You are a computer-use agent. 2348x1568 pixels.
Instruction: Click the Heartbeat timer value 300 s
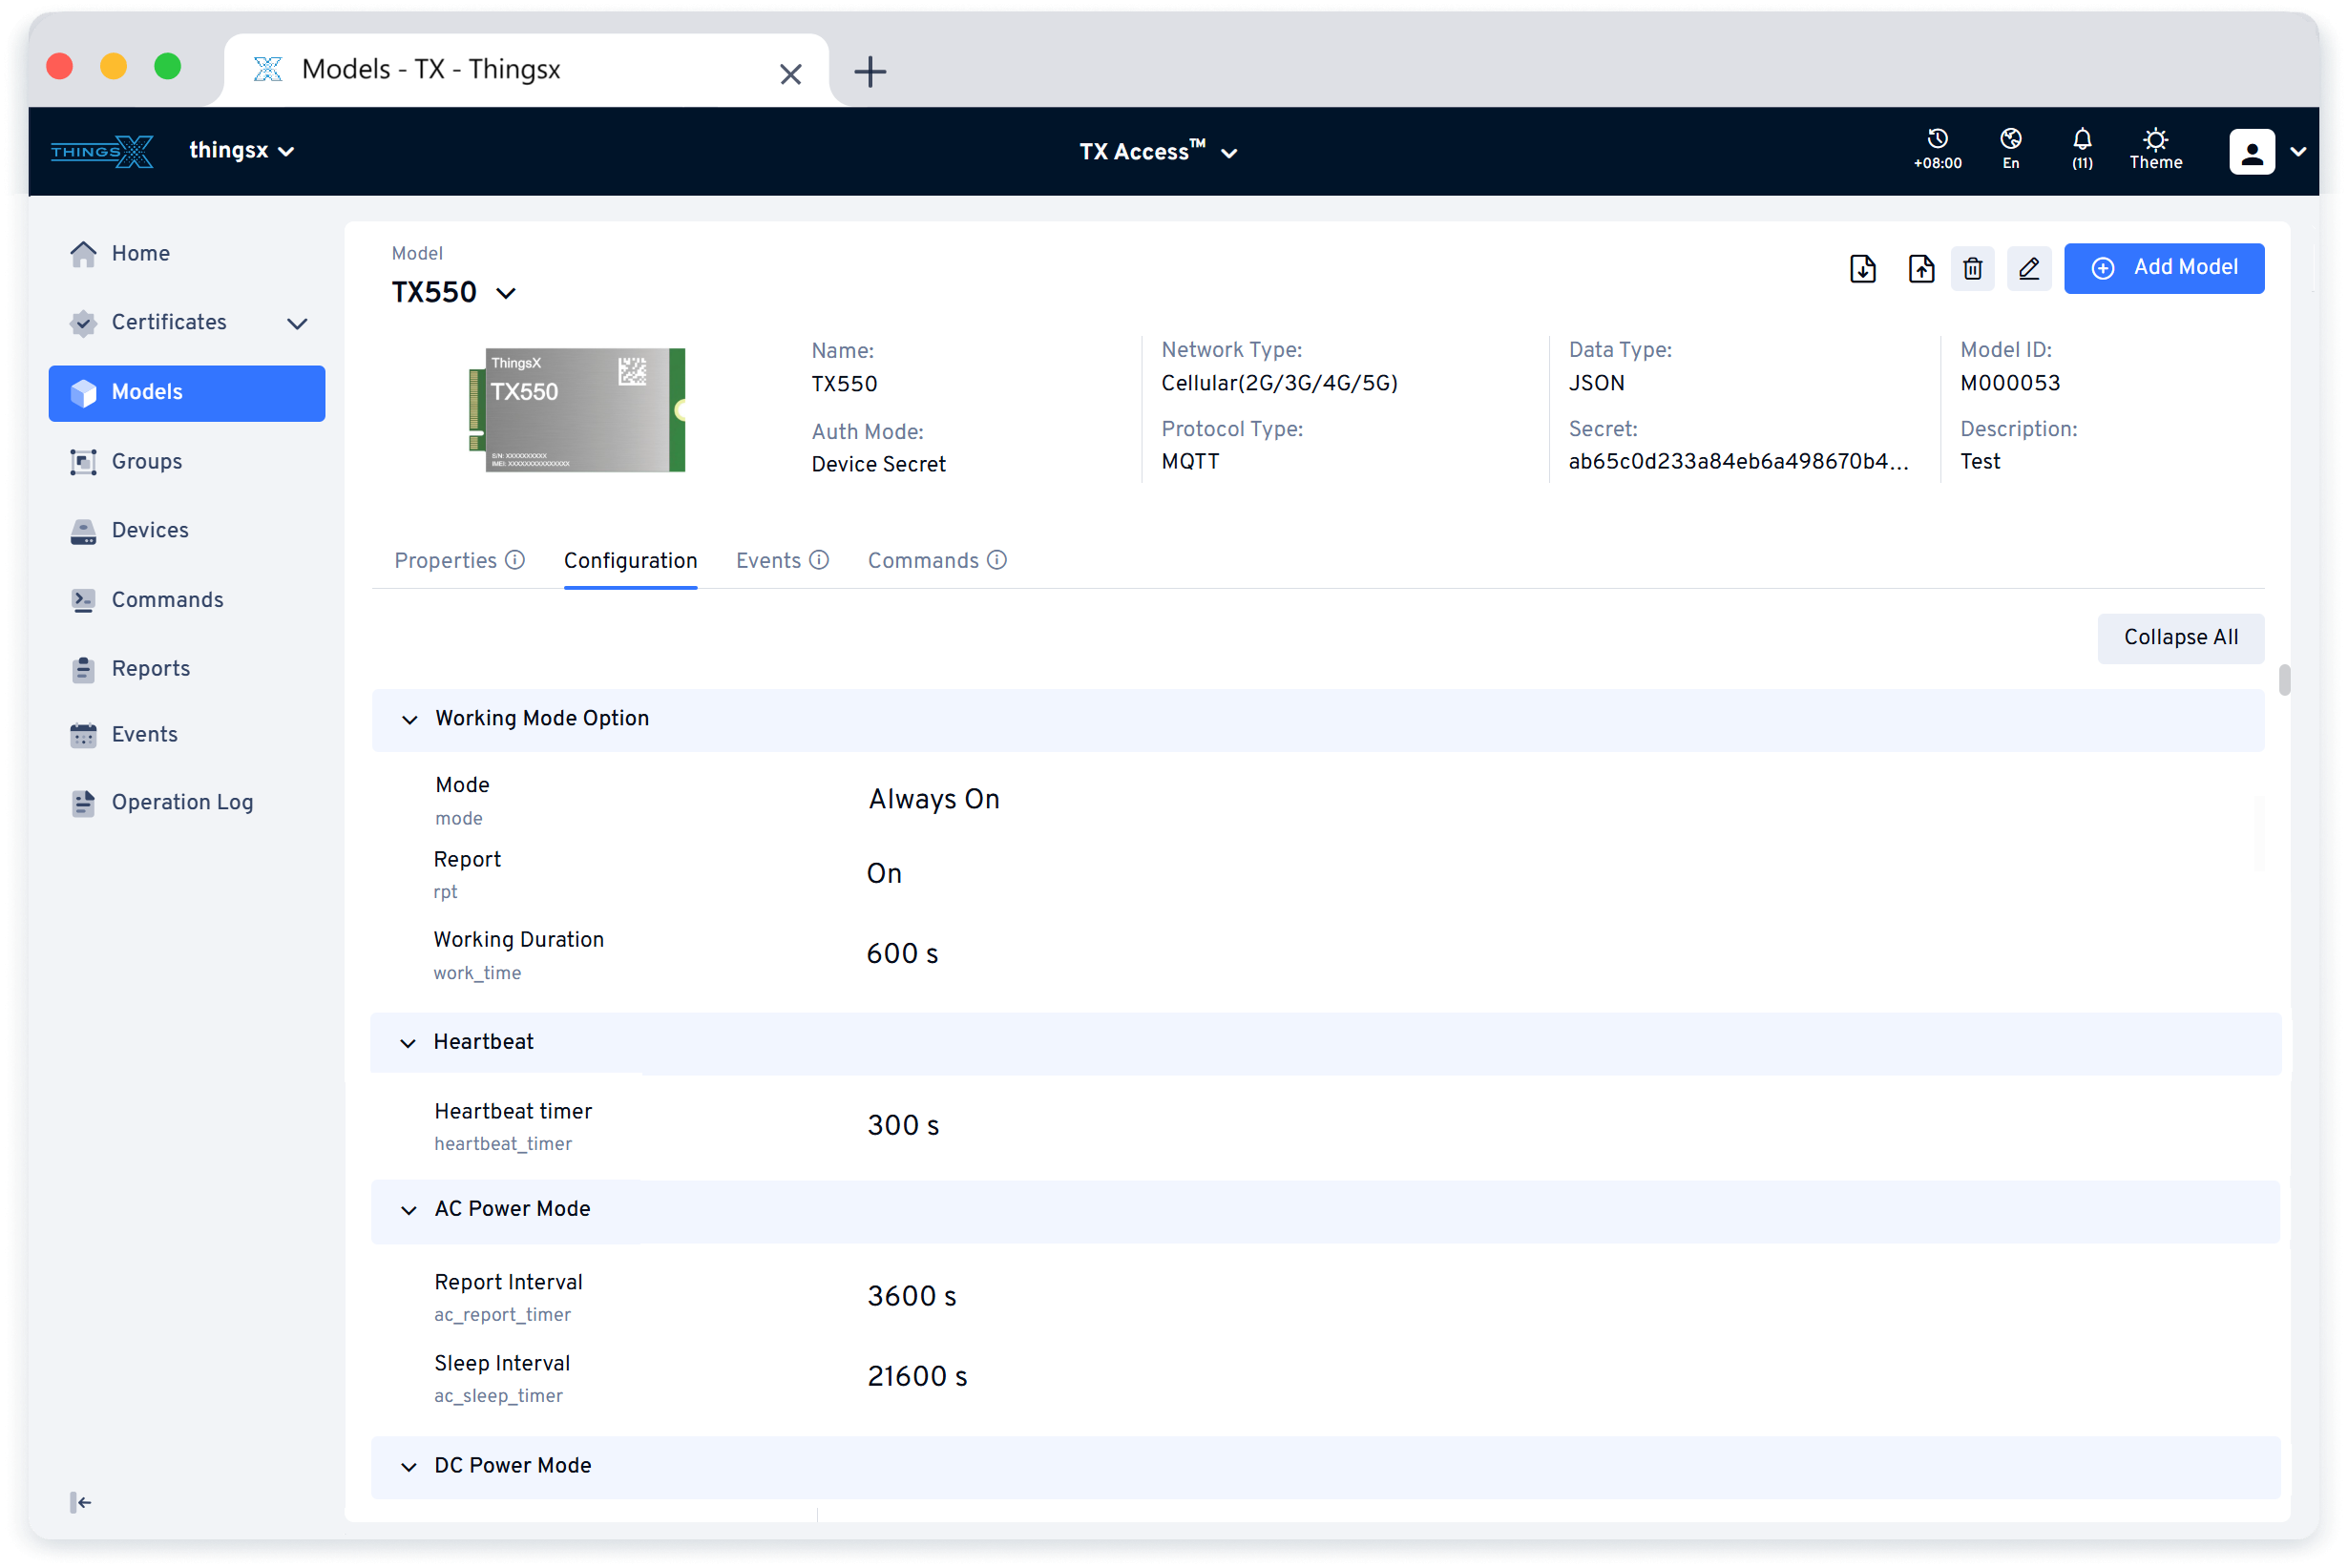click(903, 1125)
